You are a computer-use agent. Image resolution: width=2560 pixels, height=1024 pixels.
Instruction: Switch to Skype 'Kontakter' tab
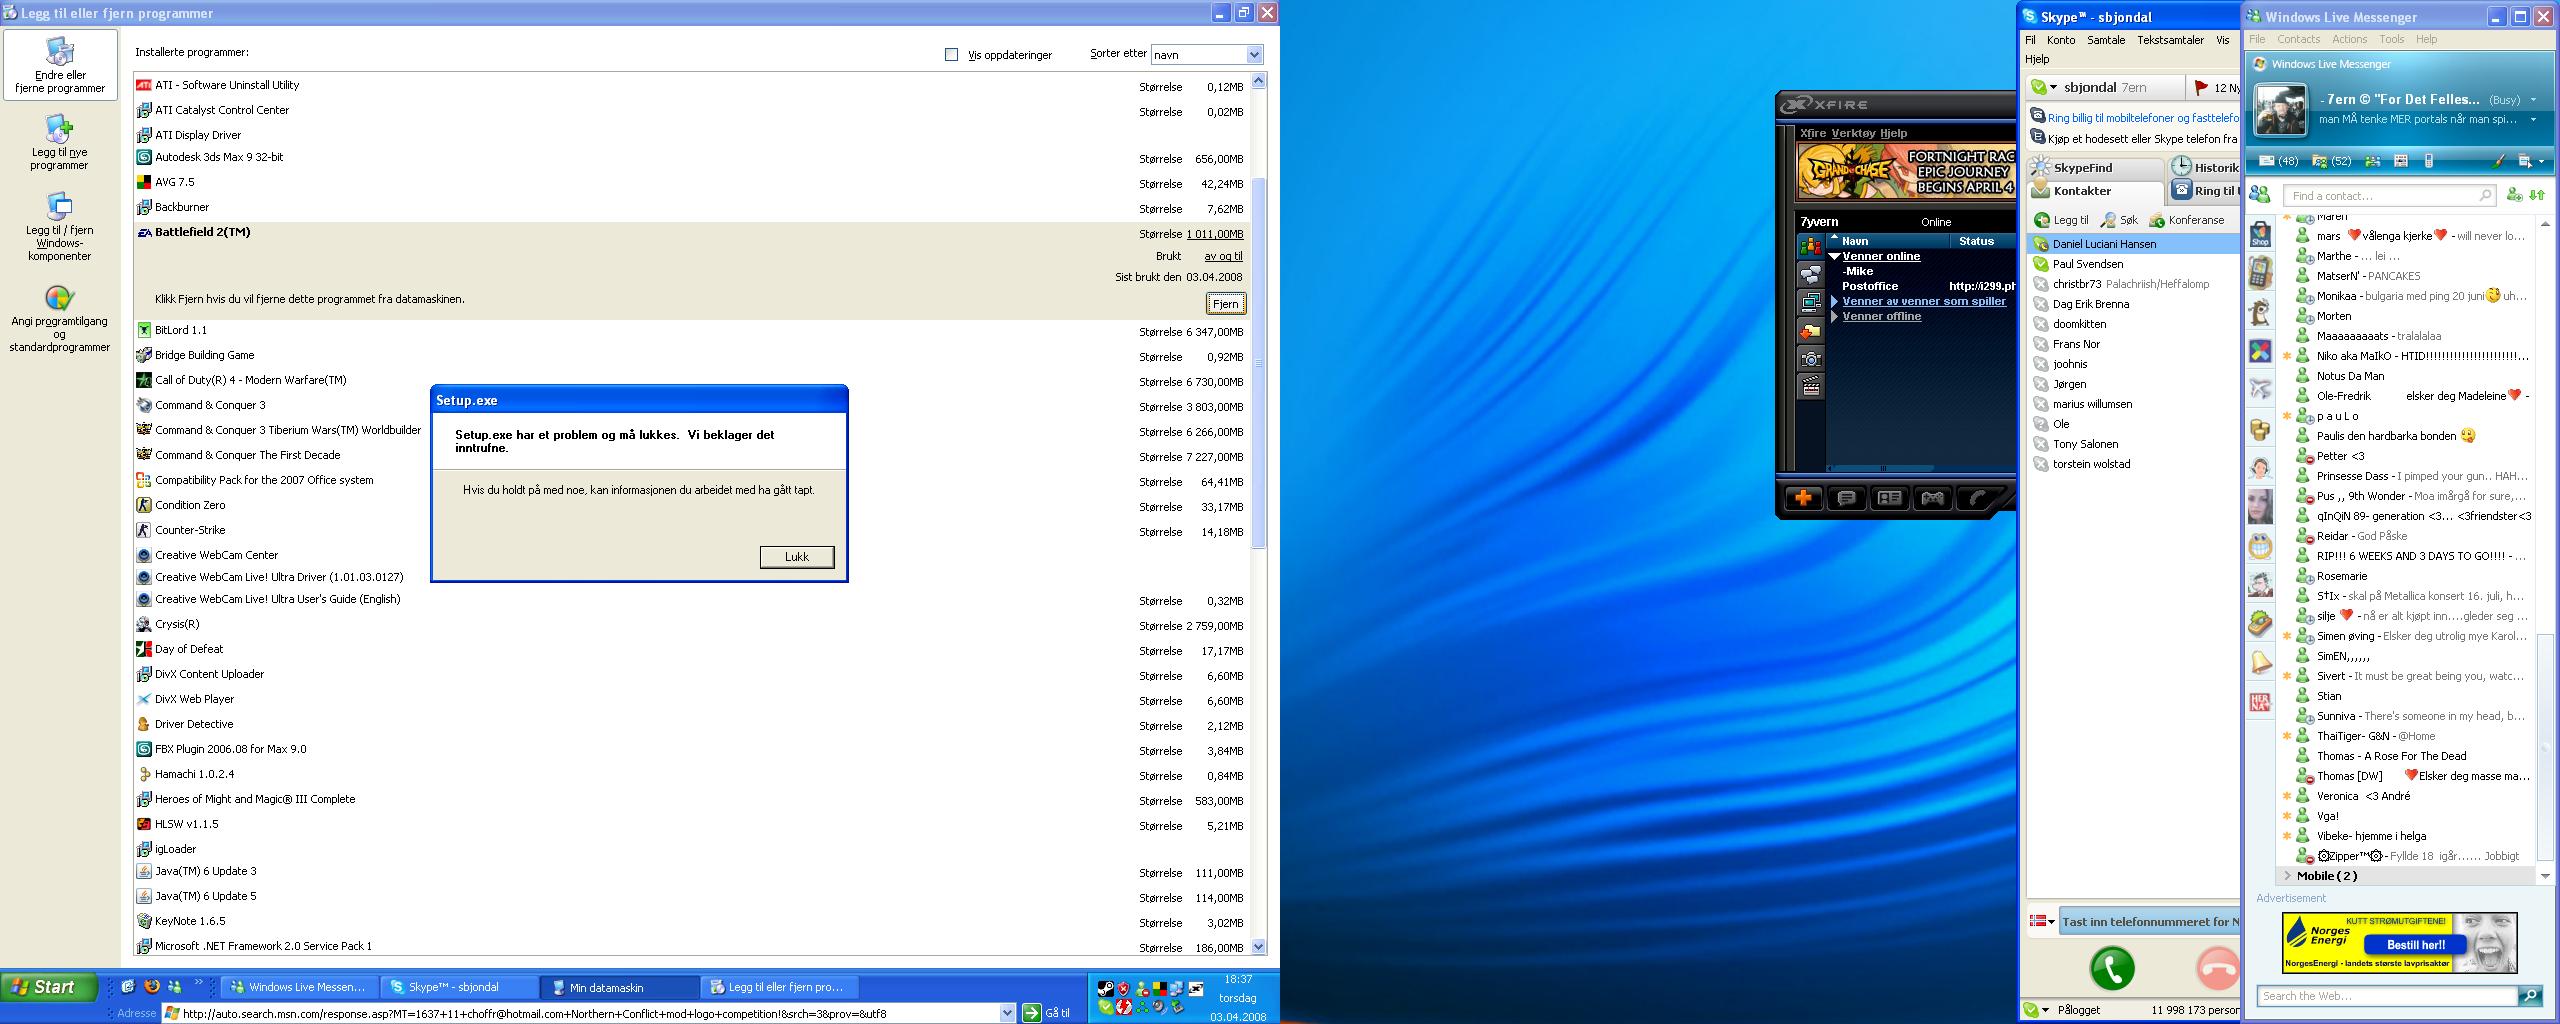[2095, 191]
